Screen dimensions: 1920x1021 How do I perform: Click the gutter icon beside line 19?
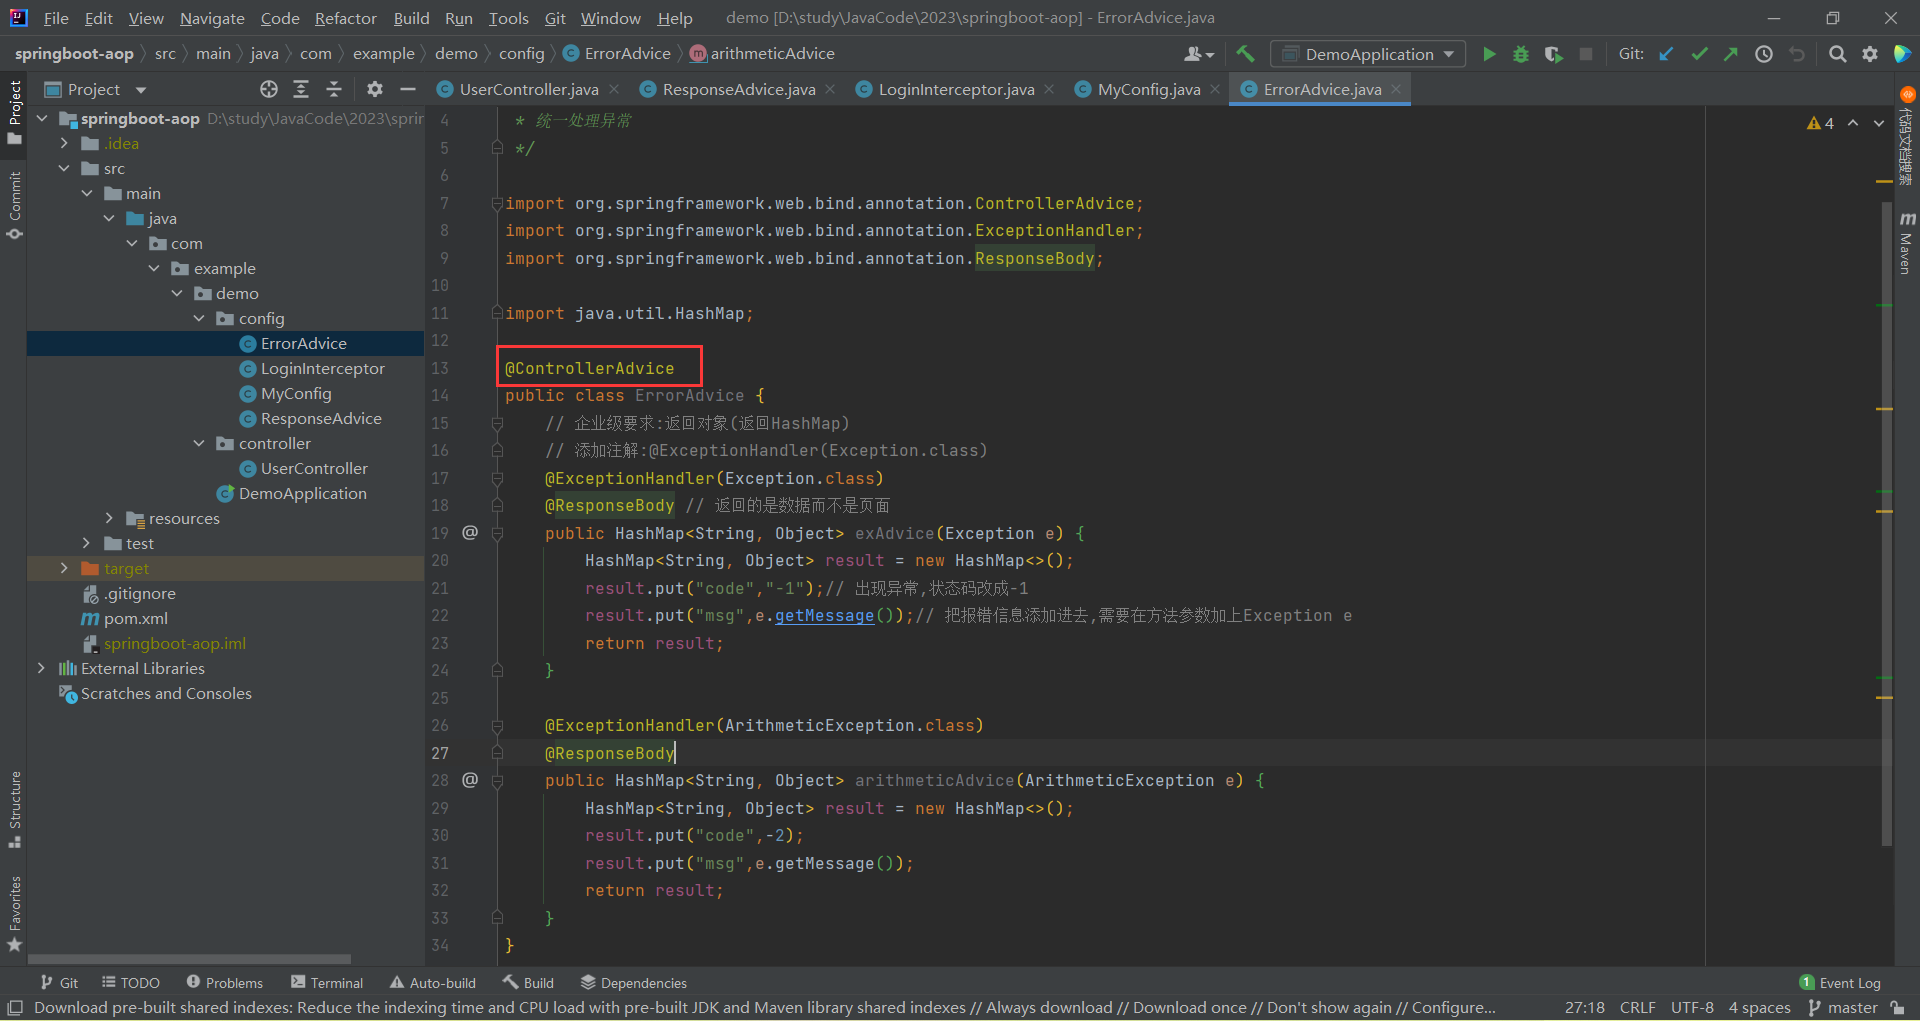pyautogui.click(x=470, y=532)
